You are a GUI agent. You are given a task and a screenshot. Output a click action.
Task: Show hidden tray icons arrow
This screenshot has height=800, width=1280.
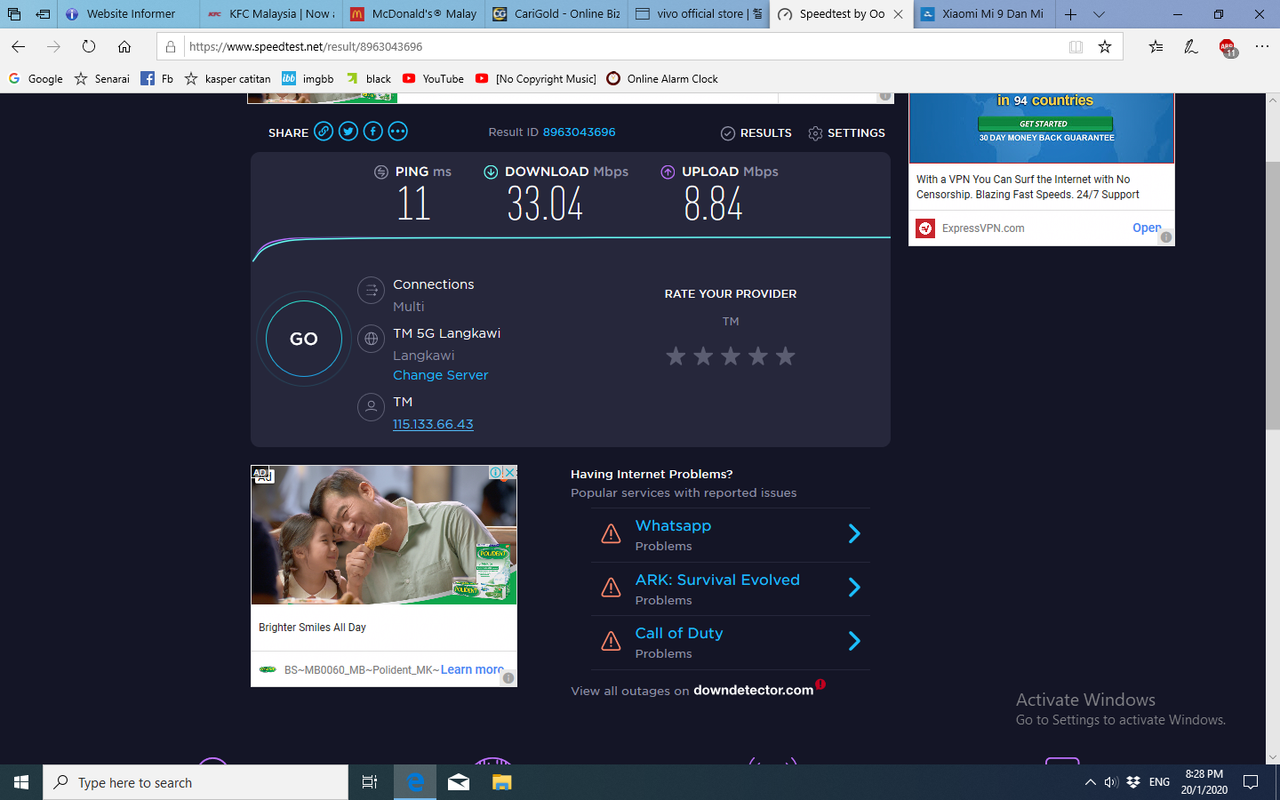click(1090, 782)
